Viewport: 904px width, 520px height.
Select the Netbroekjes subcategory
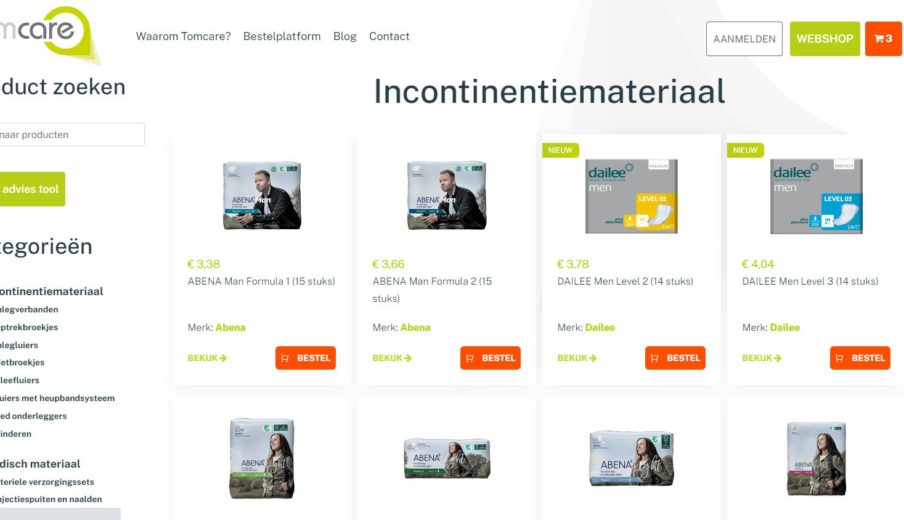pos(22,363)
